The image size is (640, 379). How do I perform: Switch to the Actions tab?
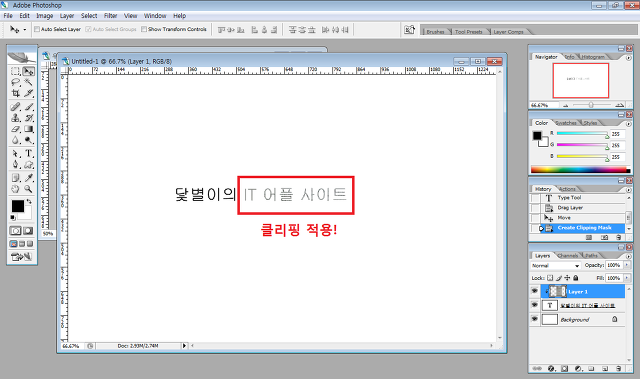pyautogui.click(x=567, y=189)
